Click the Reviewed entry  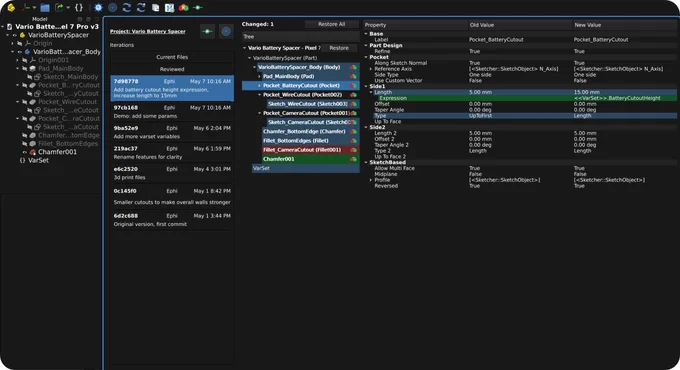172,69
